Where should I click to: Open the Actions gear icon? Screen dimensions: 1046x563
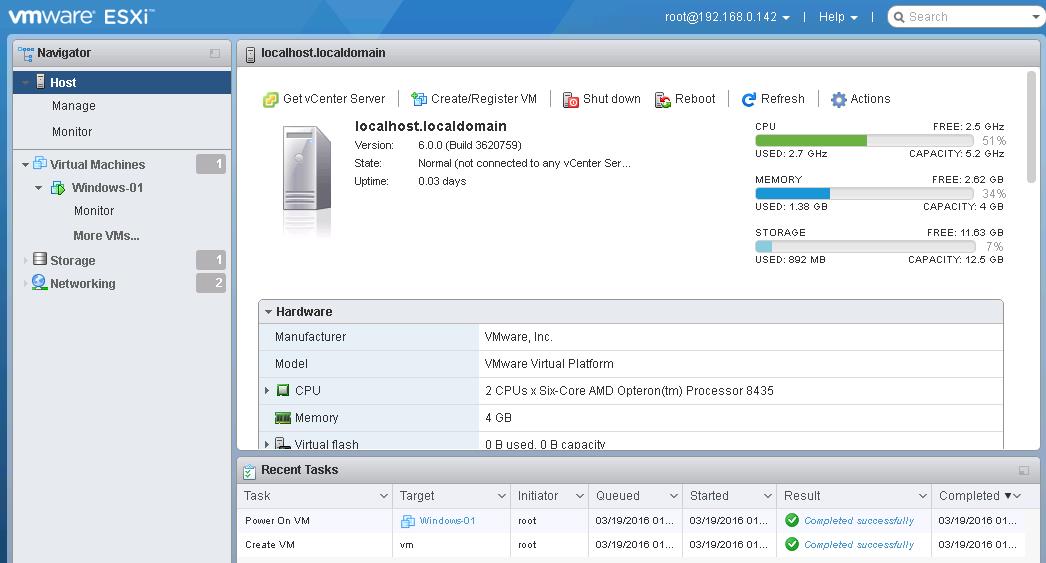tap(839, 100)
